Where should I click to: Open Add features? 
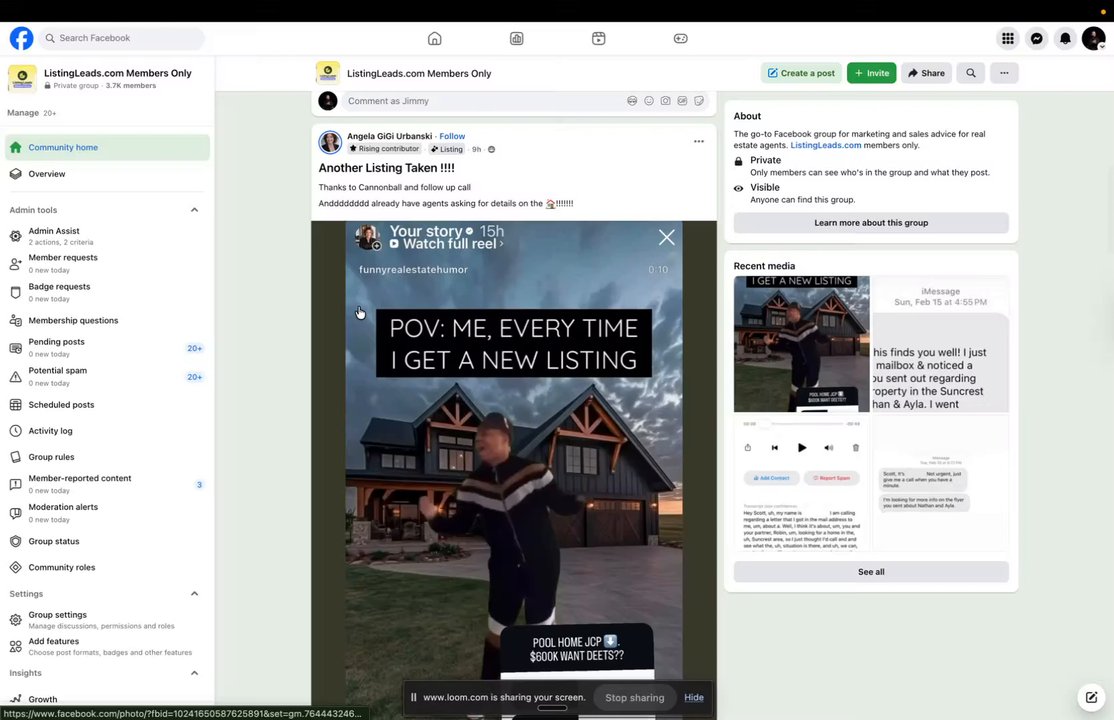[107, 646]
